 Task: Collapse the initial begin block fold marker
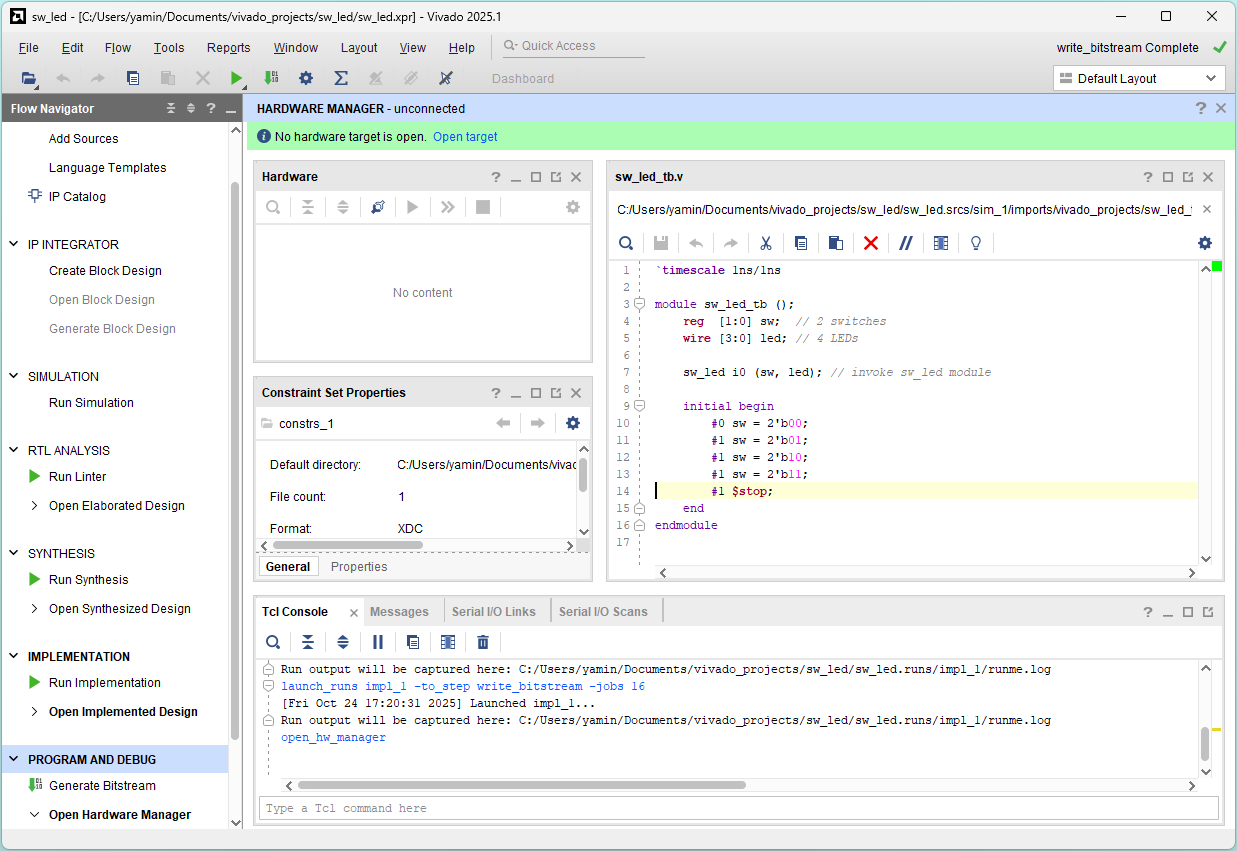pyautogui.click(x=639, y=406)
